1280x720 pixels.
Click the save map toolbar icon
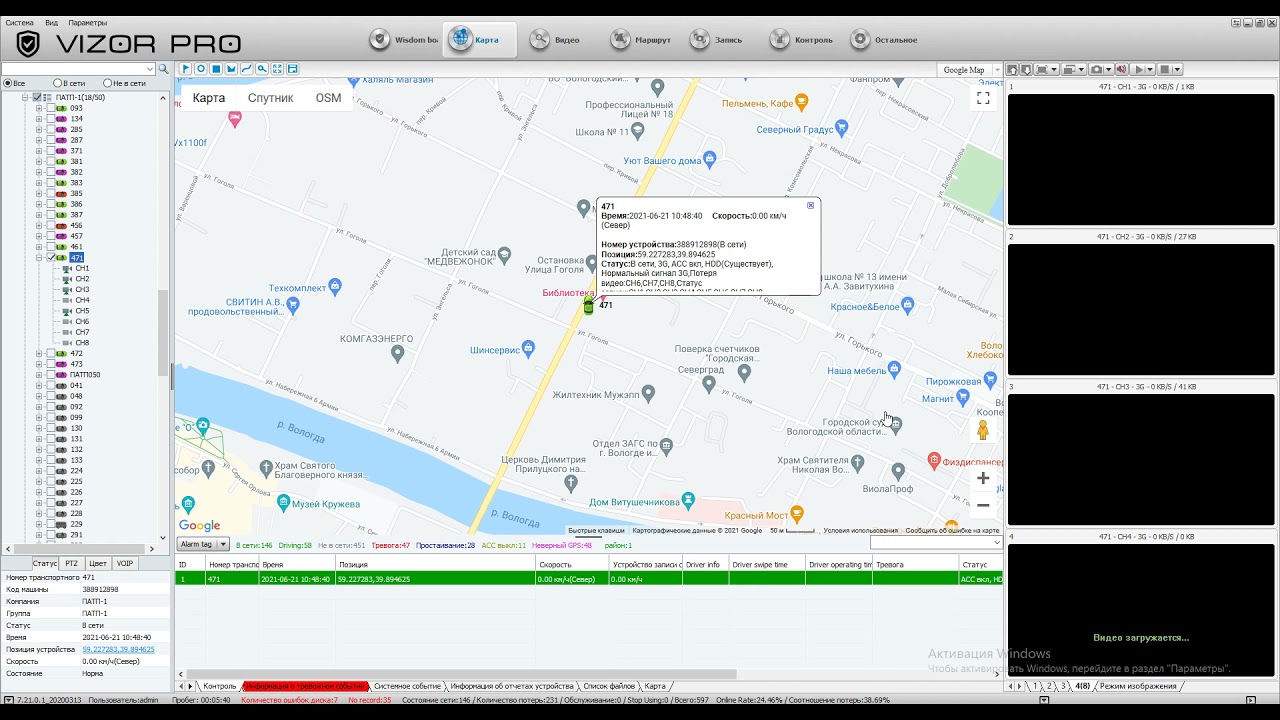coord(292,69)
